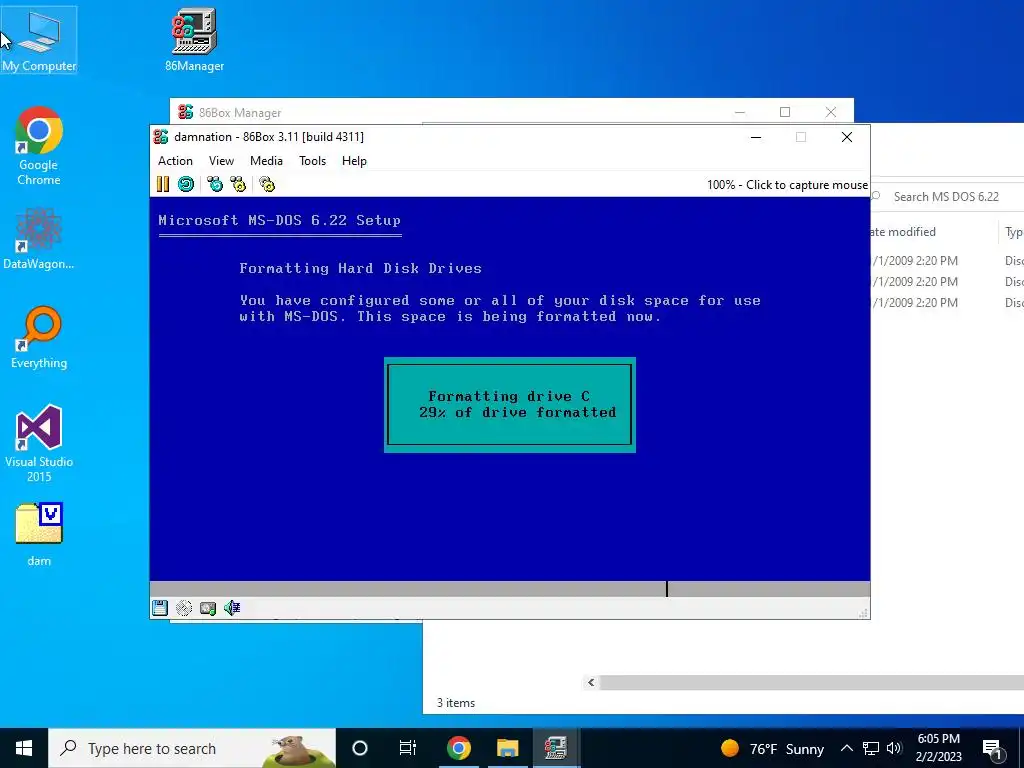Click the '100% - Click to capture mouse' status text

[x=787, y=185]
